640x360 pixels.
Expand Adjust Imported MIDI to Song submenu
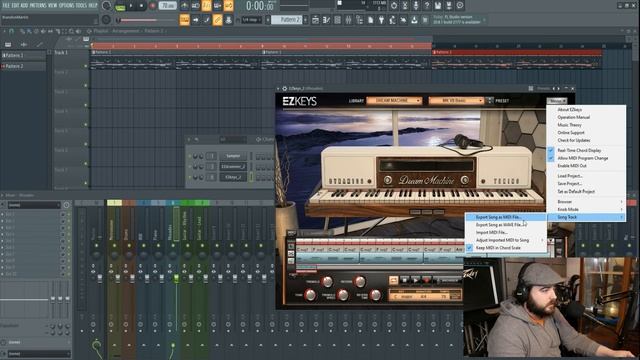click(506, 240)
